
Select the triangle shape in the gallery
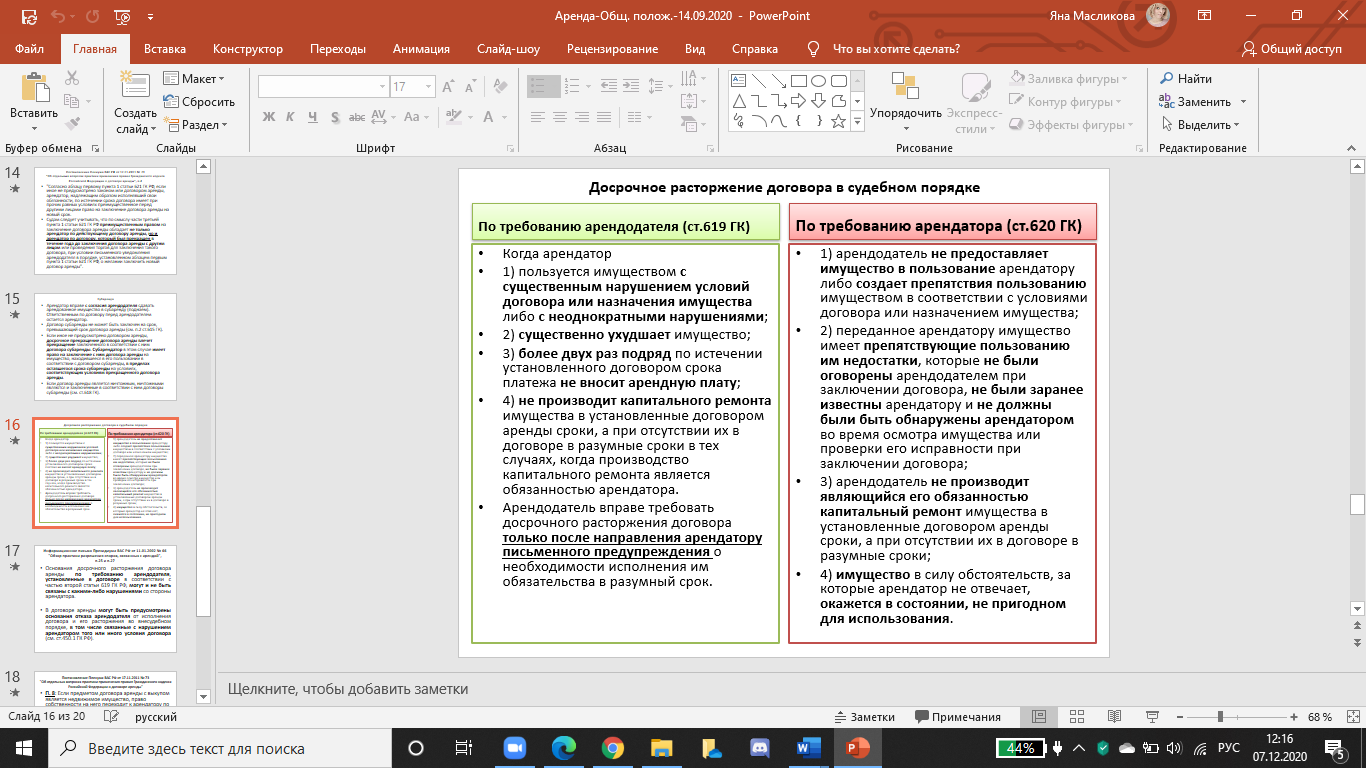coord(739,101)
